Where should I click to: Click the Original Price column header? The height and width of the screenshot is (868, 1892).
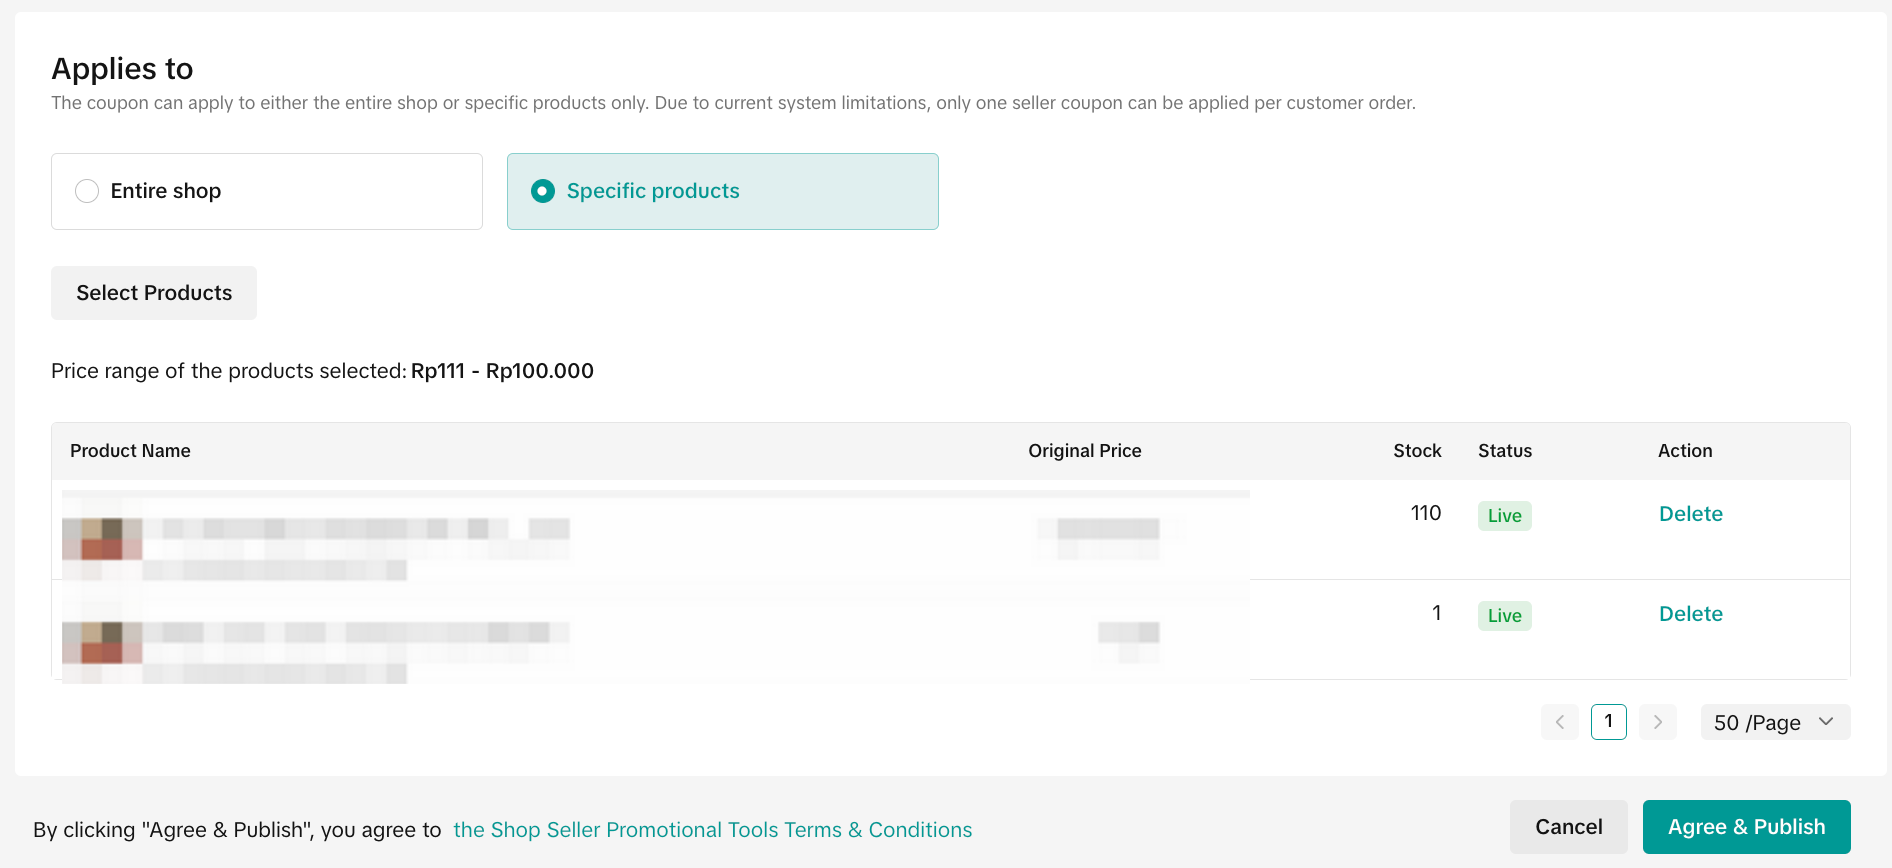pyautogui.click(x=1084, y=451)
